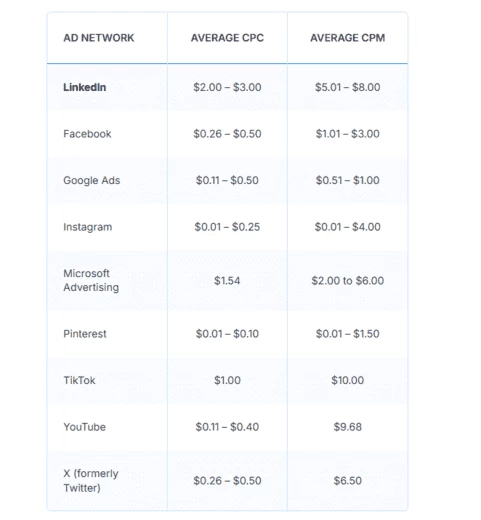Screen dimensions: 481x520
Task: Click YouTube CPM value $9.68
Action: tap(348, 427)
